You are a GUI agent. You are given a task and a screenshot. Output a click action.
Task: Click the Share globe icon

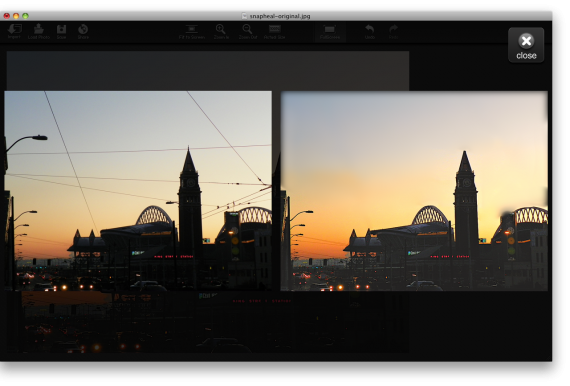[x=83, y=31]
